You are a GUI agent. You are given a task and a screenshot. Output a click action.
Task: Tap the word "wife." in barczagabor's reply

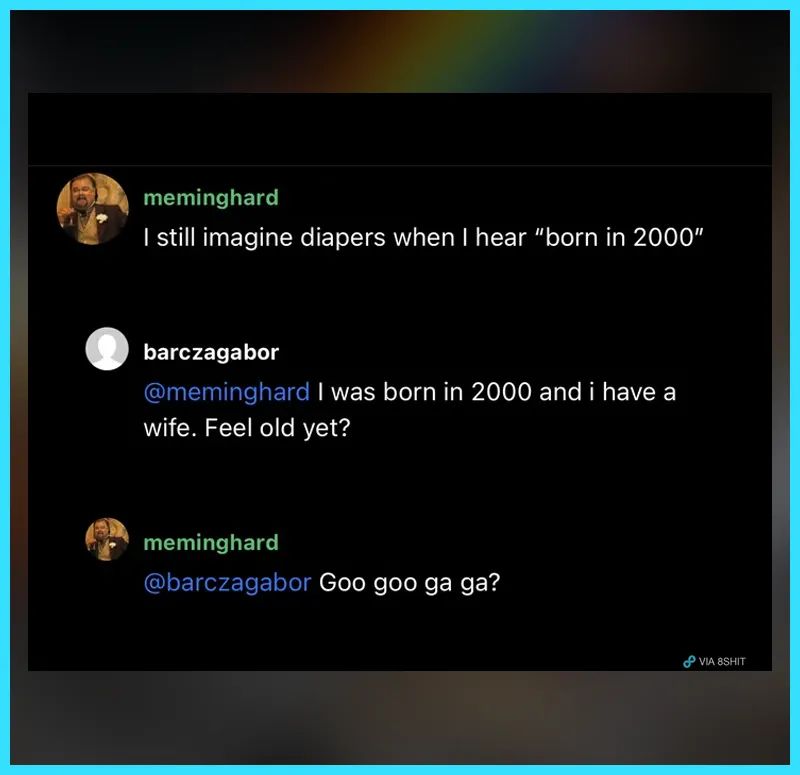[x=170, y=428]
